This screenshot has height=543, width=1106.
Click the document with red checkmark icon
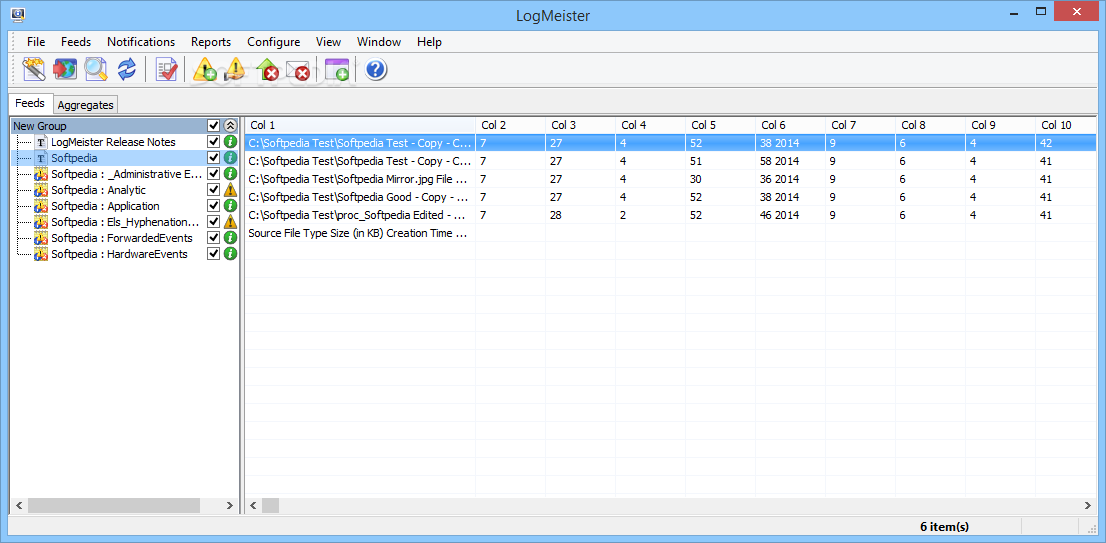[166, 69]
